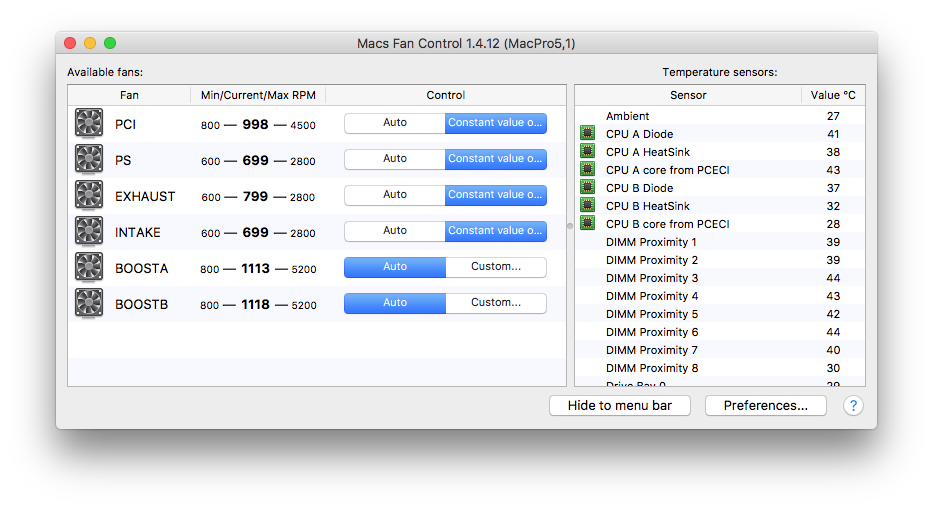Click BOOSTA current RPM value 1113
This screenshot has height=509, width=933.
255,268
